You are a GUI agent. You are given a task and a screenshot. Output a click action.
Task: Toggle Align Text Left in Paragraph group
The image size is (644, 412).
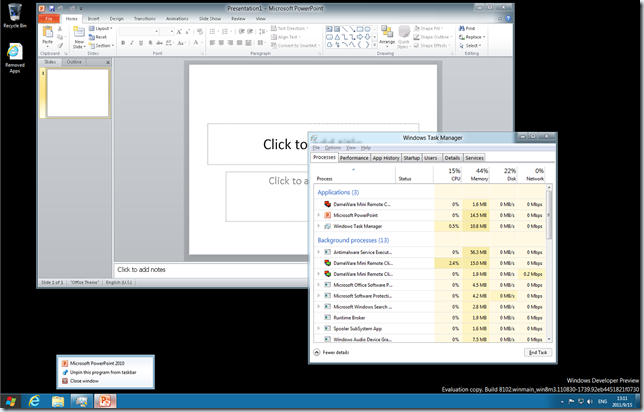(x=212, y=43)
